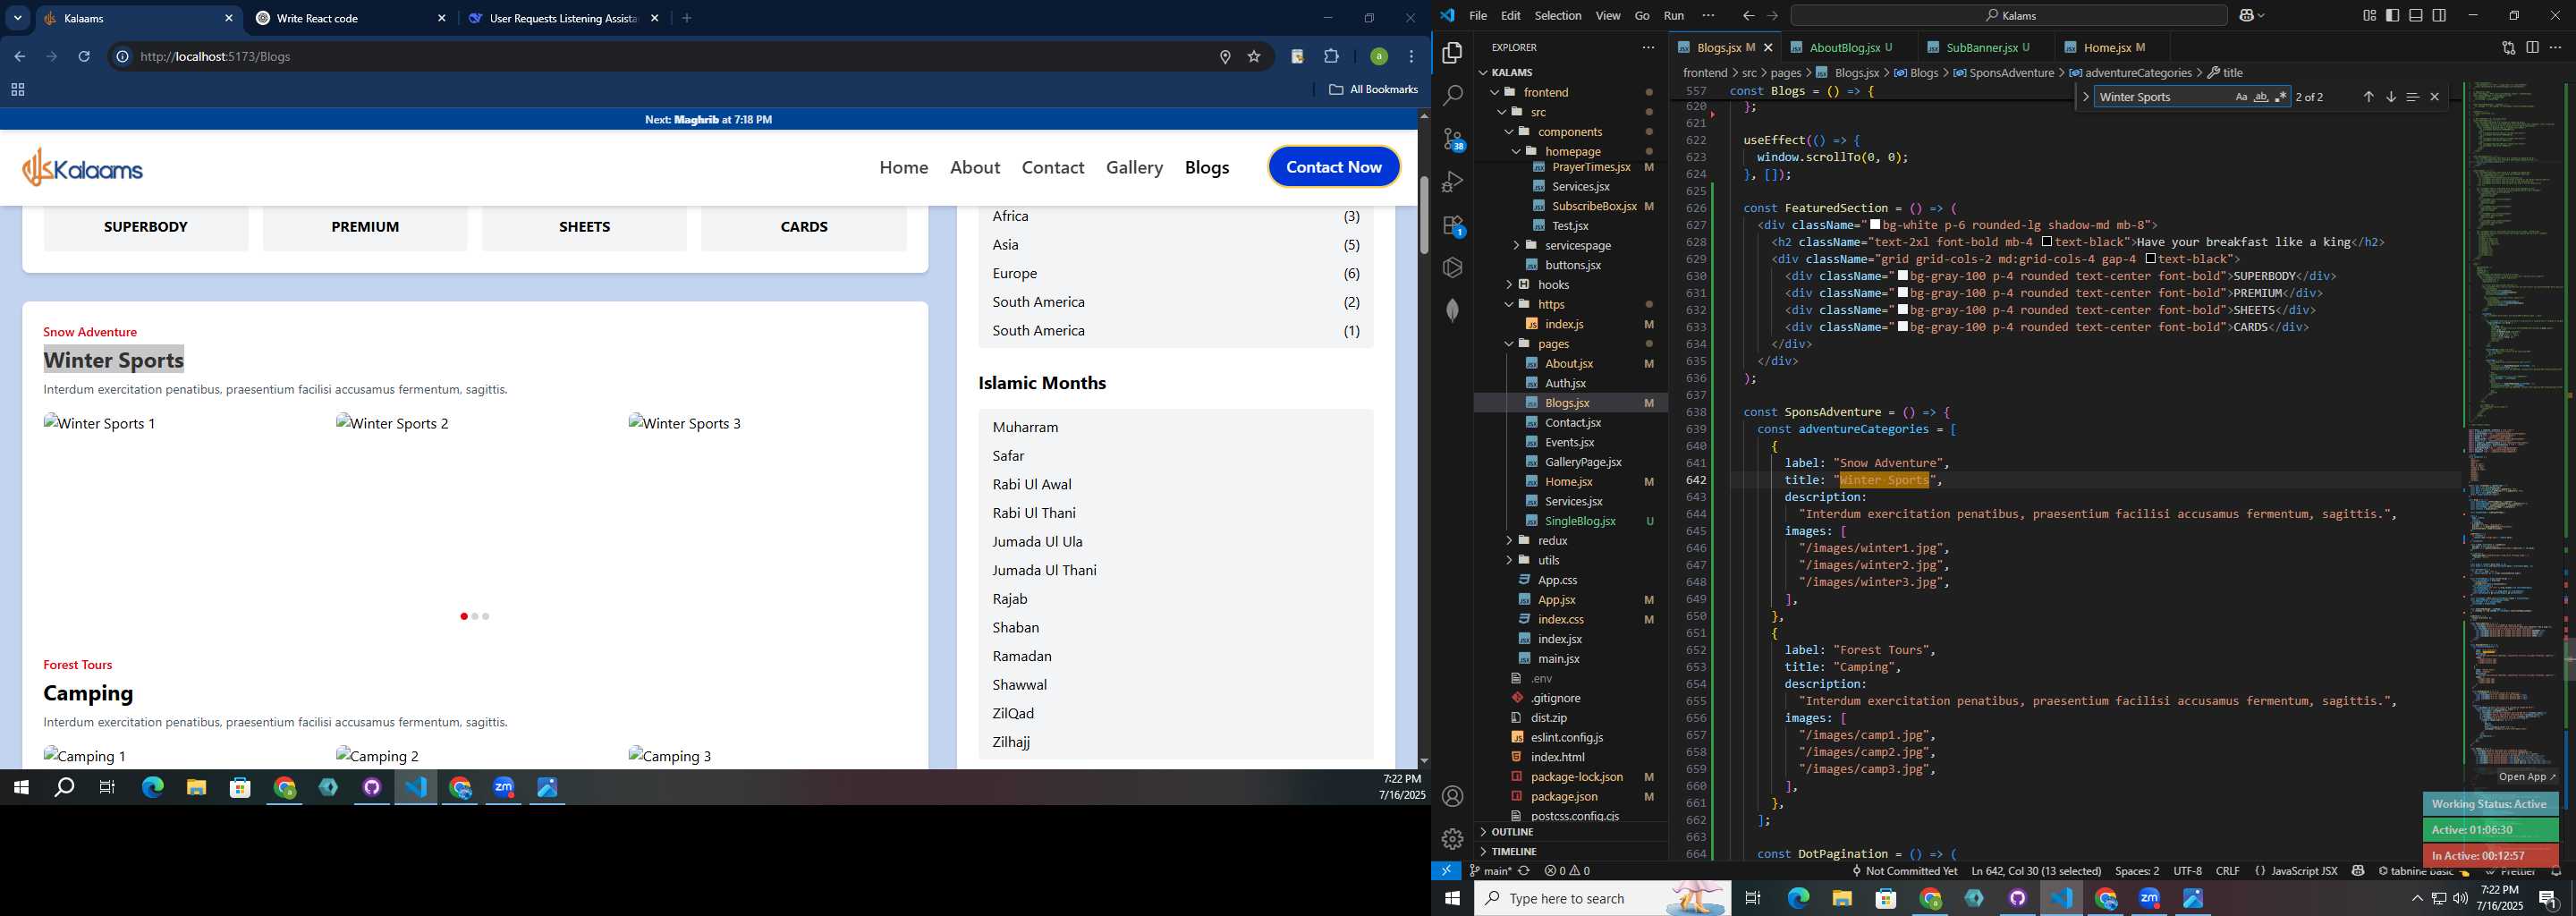Open Run and Debug view

point(1453,182)
